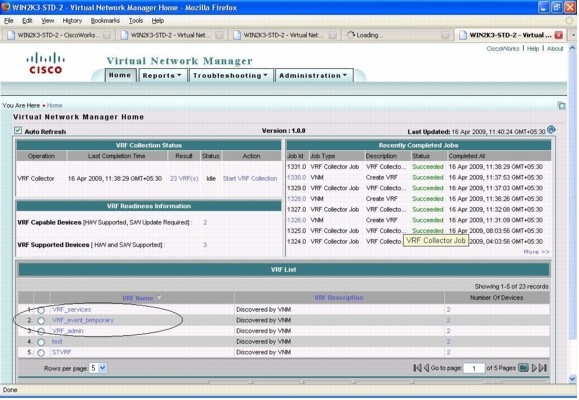This screenshot has width=579, height=400.
Task: Expand the Administration menu
Action: click(x=314, y=75)
